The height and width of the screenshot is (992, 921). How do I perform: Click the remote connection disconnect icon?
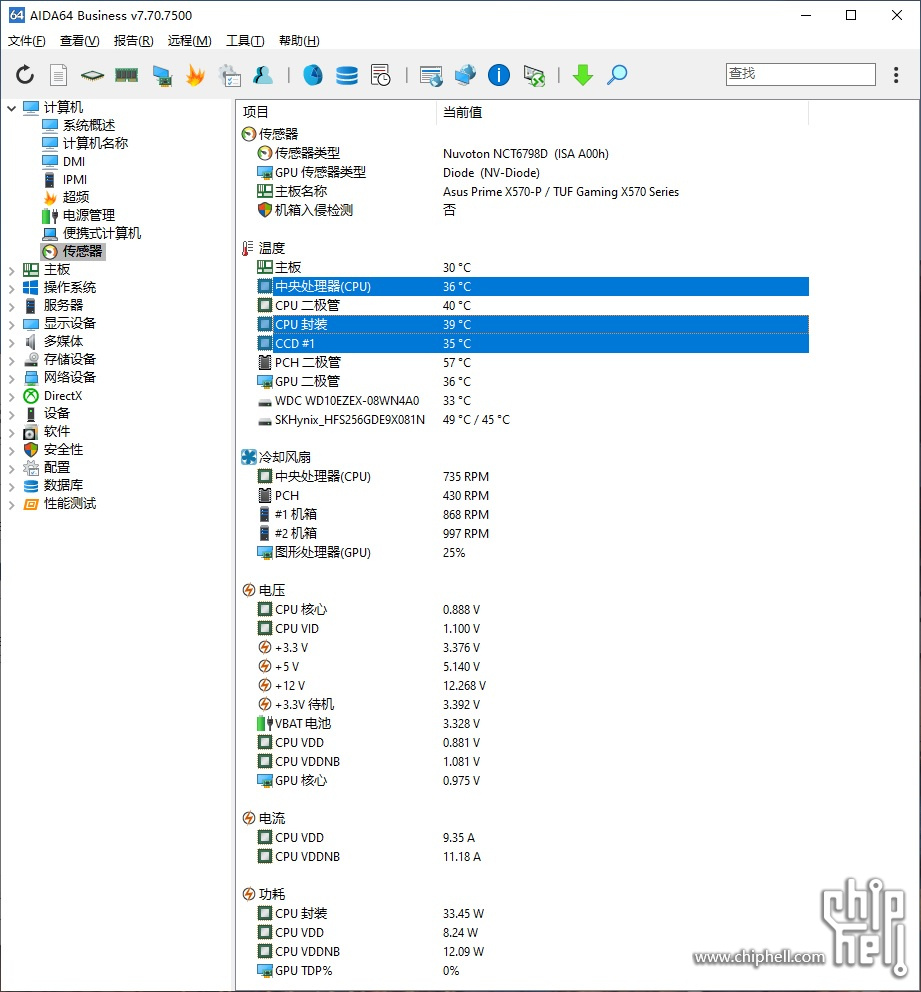[x=534, y=75]
